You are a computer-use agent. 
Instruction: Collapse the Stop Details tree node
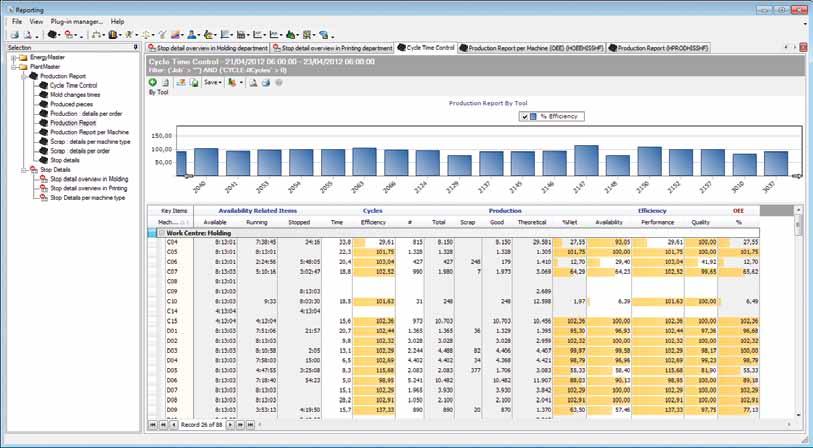coord(23,170)
